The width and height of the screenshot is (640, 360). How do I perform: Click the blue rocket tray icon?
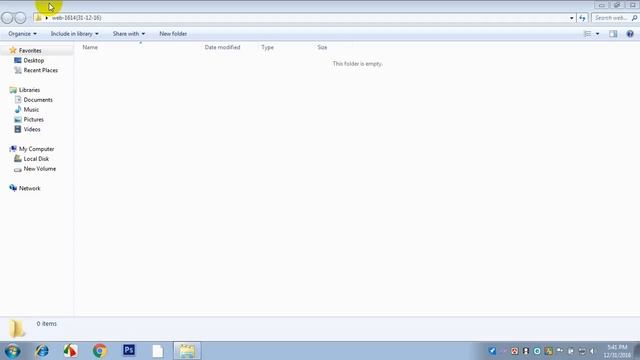(x=492, y=351)
